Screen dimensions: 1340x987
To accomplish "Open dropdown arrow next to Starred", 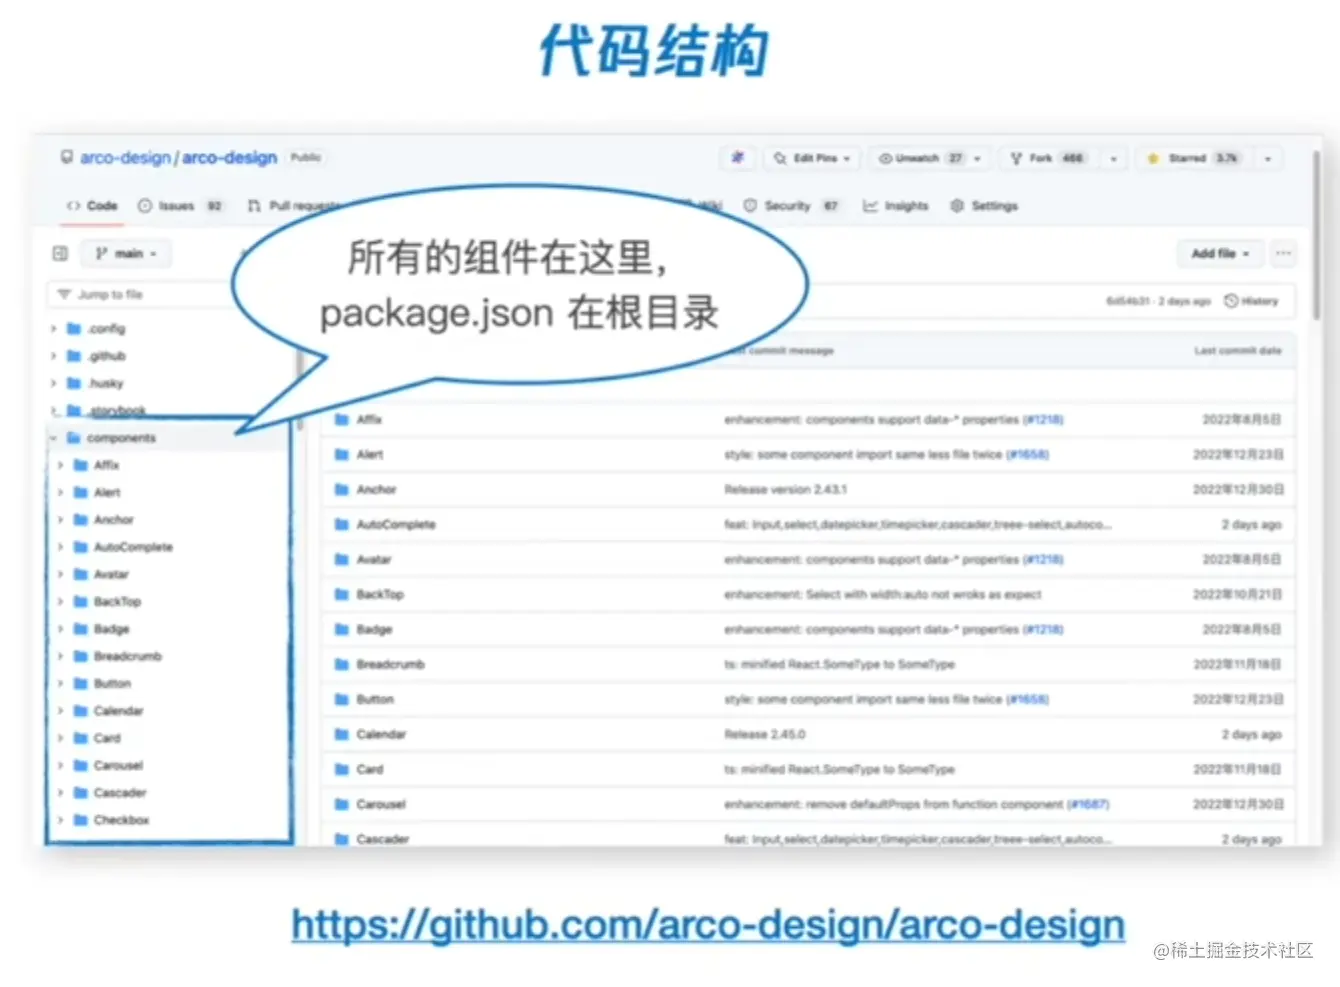I will [1268, 158].
